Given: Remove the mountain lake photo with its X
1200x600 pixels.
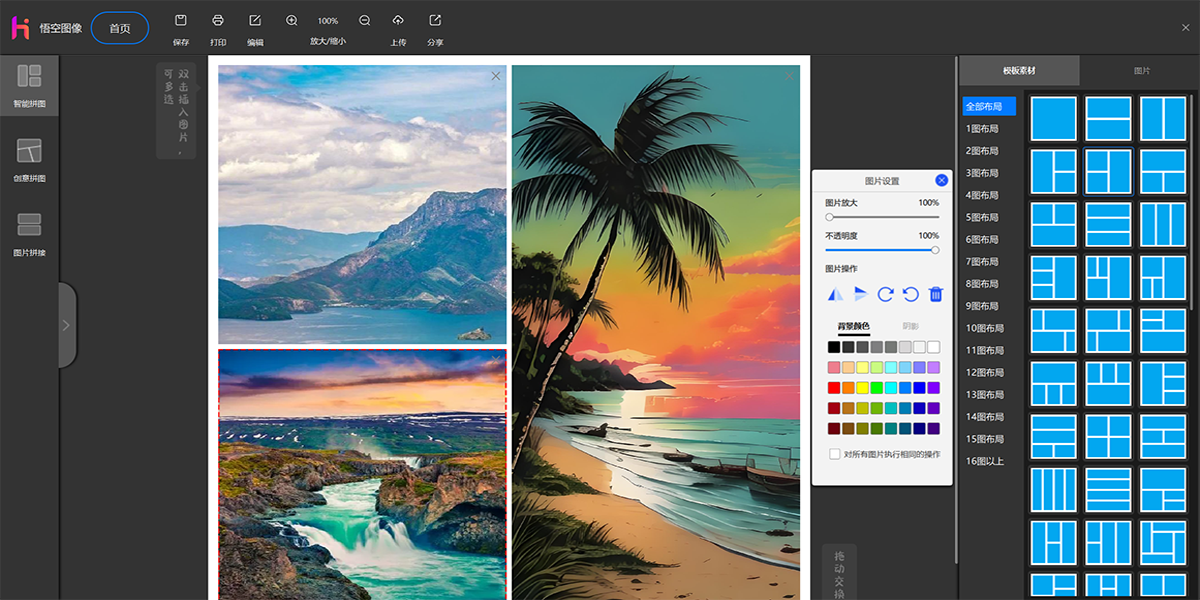Looking at the screenshot, I should [x=496, y=76].
